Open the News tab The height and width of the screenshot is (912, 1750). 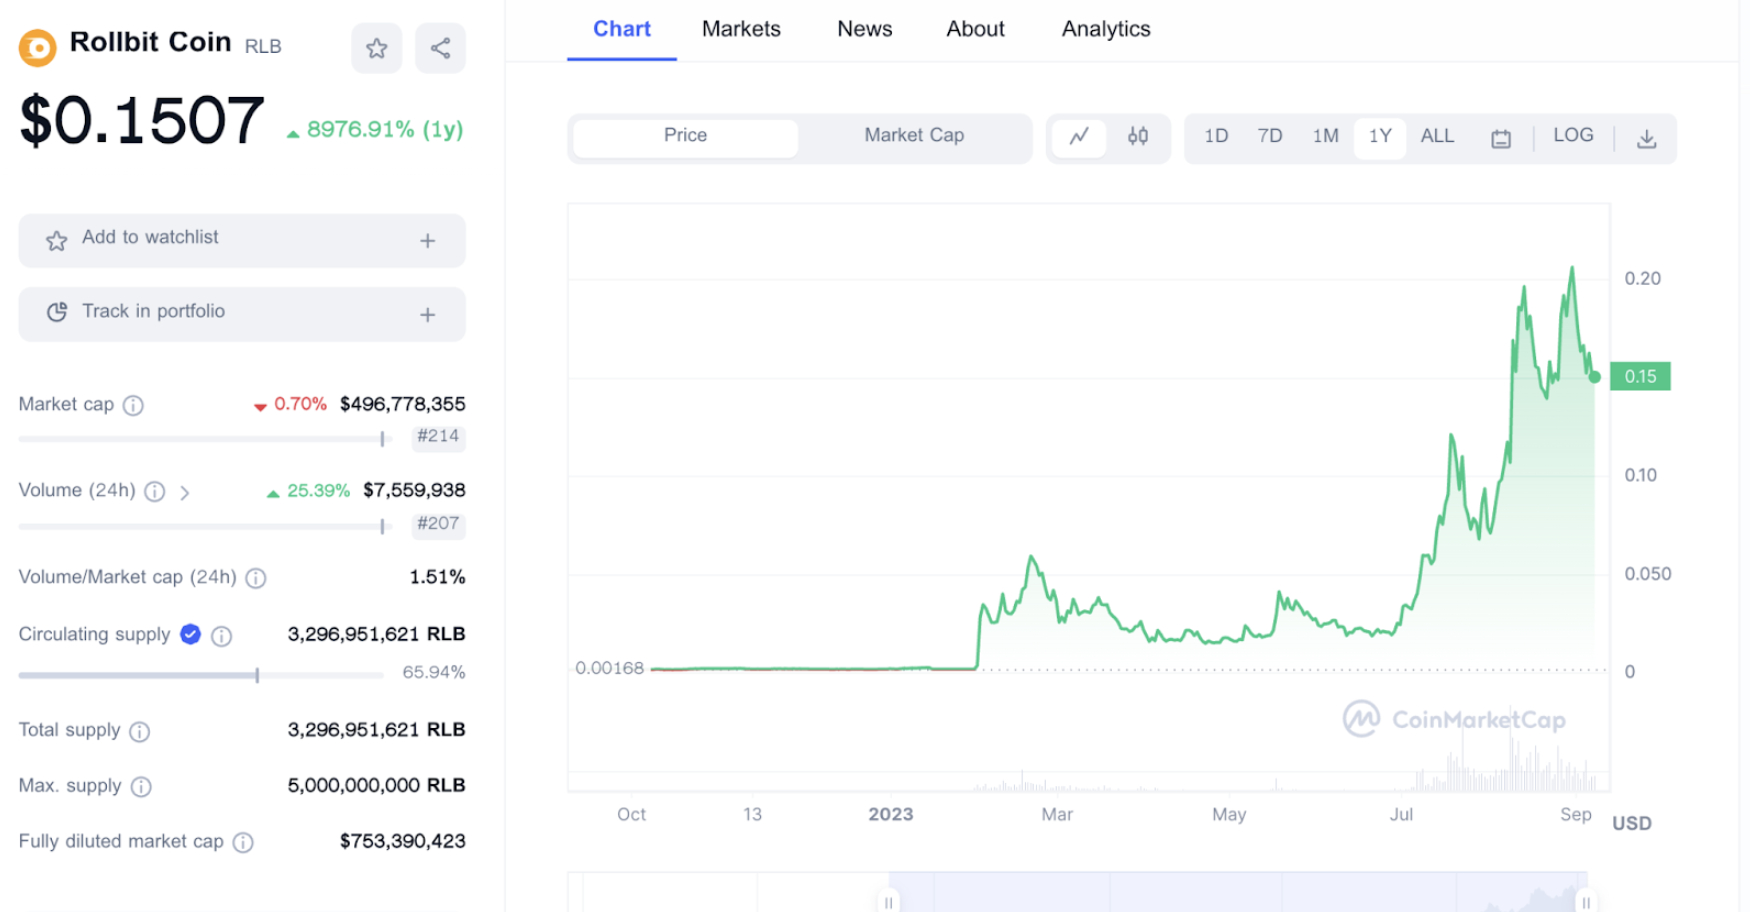[x=865, y=29]
